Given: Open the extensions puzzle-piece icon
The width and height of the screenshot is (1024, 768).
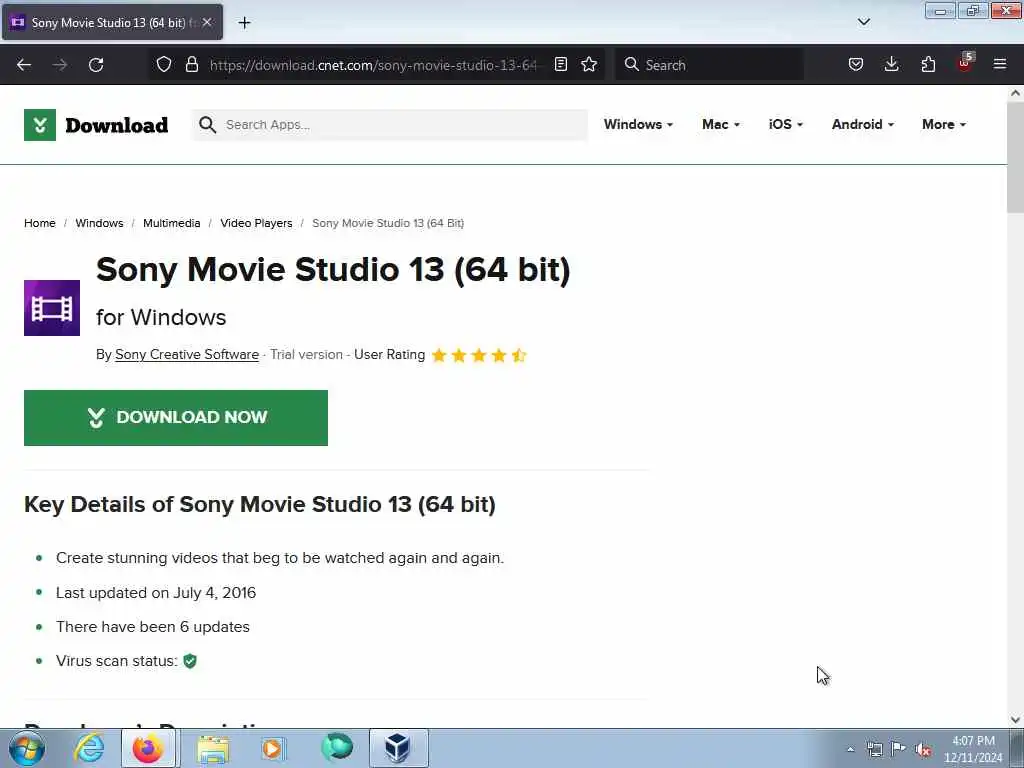Looking at the screenshot, I should [928, 64].
